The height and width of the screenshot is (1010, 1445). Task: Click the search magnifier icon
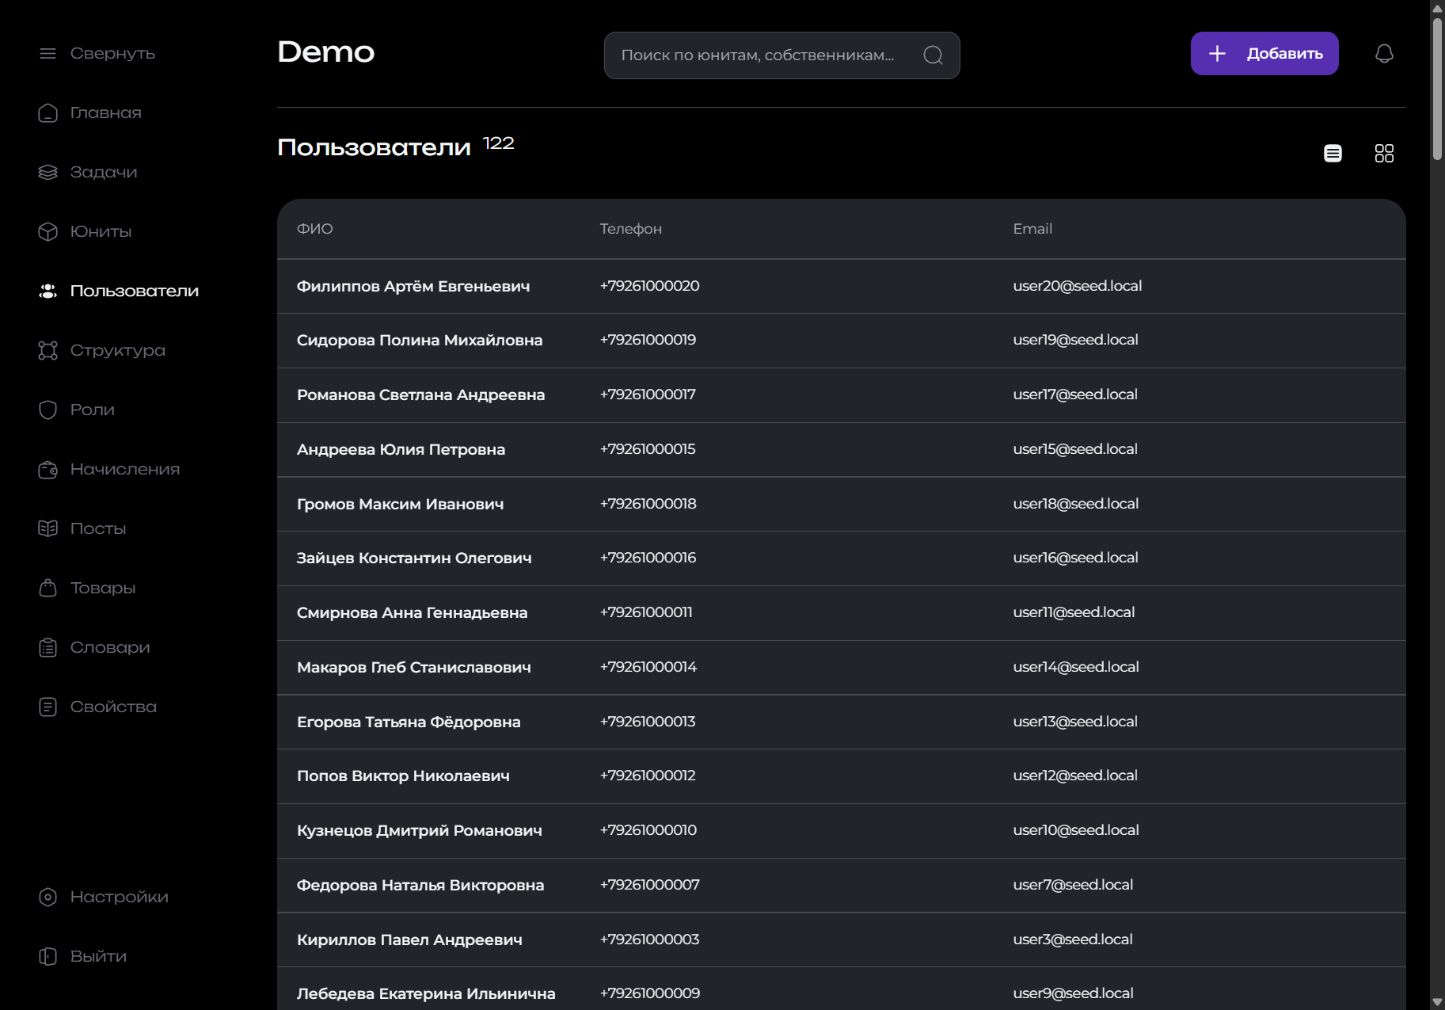coord(933,55)
